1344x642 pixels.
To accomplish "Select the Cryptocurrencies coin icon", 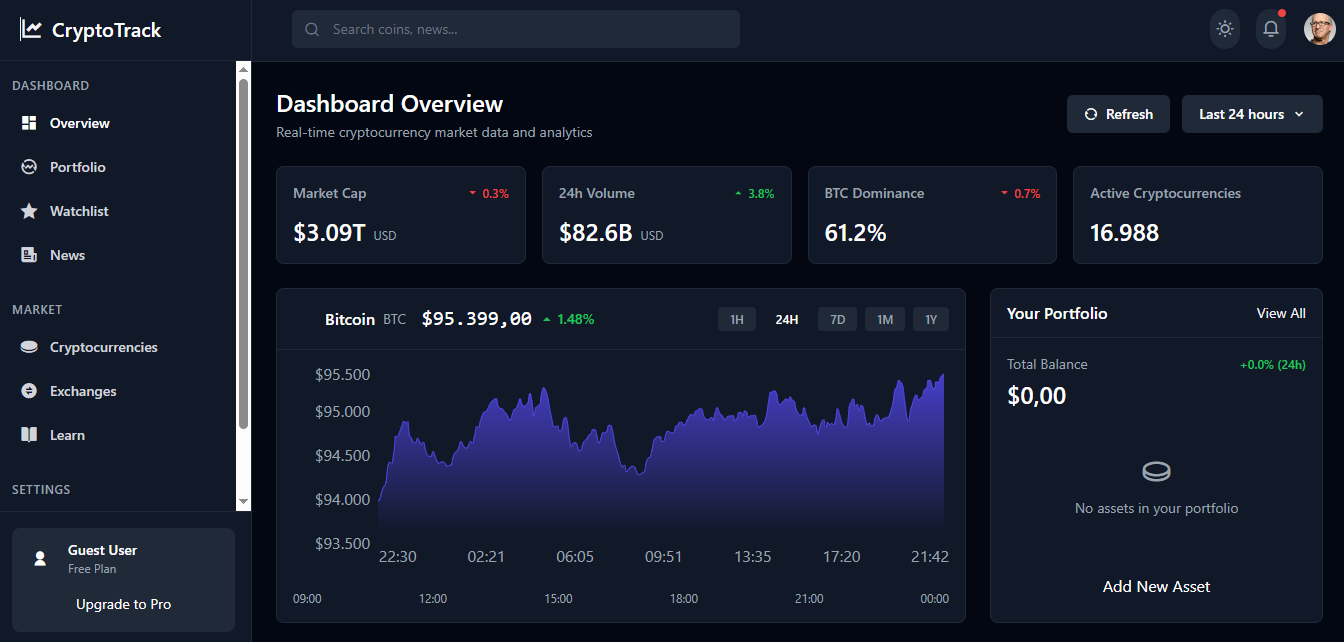I will pos(29,347).
